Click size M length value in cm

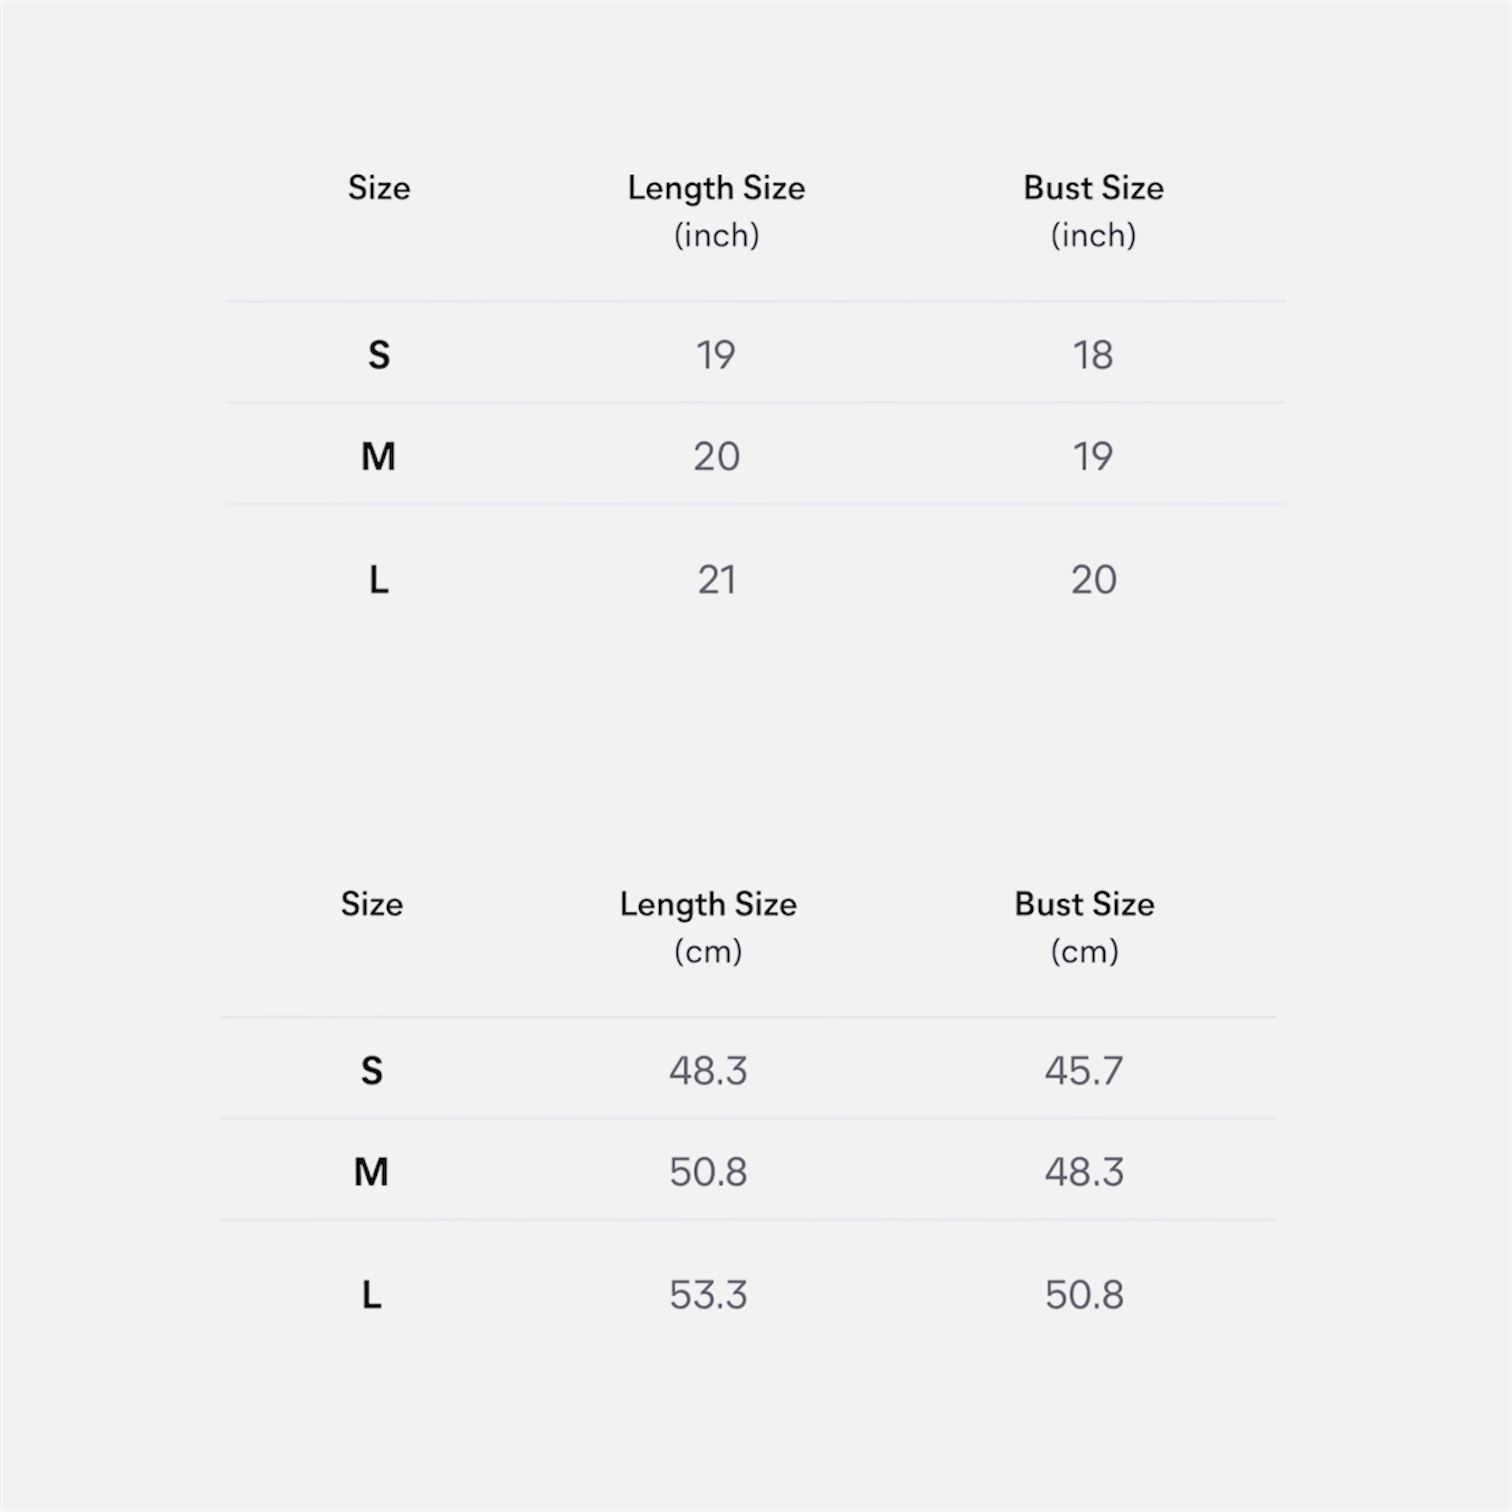tap(708, 1172)
